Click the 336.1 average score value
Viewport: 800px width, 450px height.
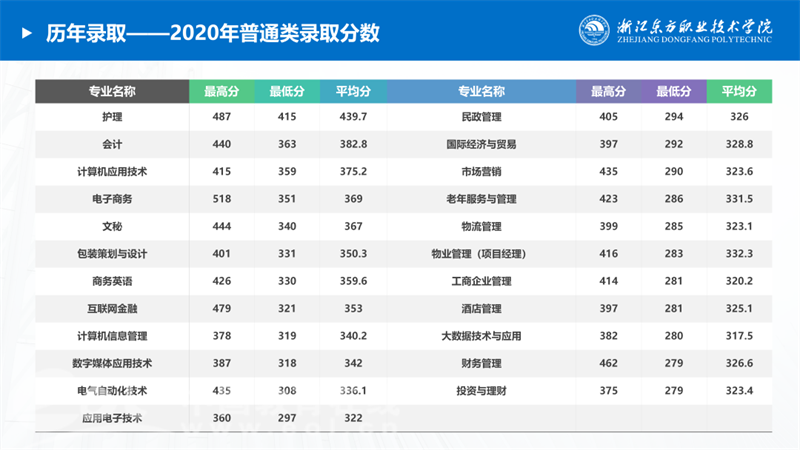click(354, 391)
